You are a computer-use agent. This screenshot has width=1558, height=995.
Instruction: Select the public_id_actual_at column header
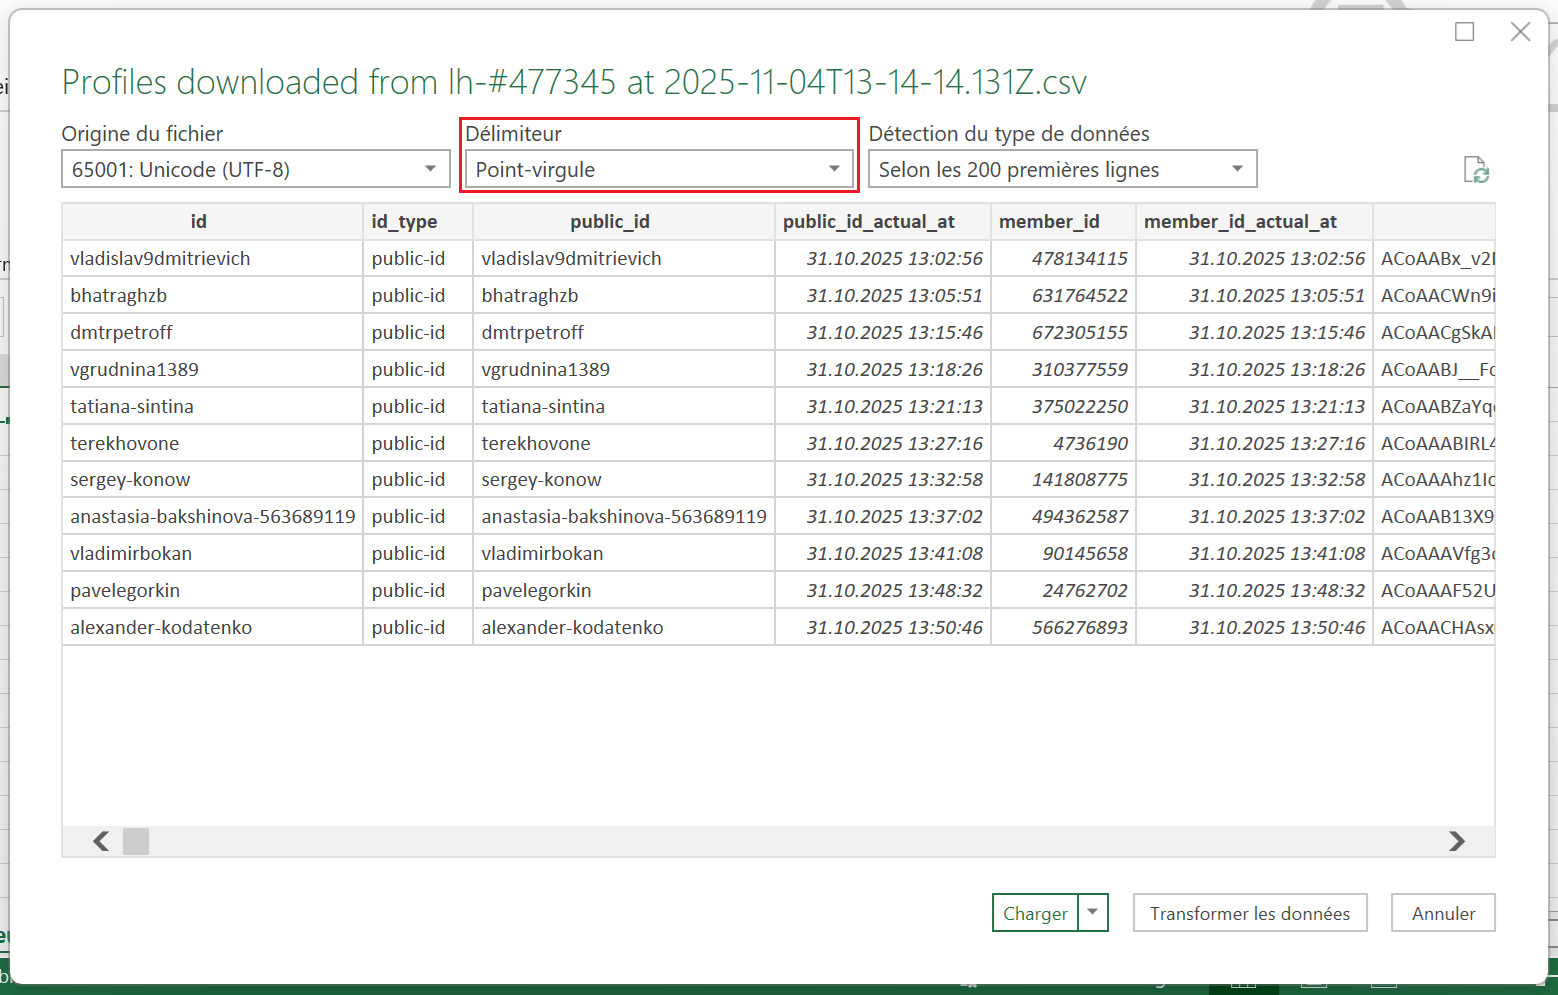click(868, 222)
